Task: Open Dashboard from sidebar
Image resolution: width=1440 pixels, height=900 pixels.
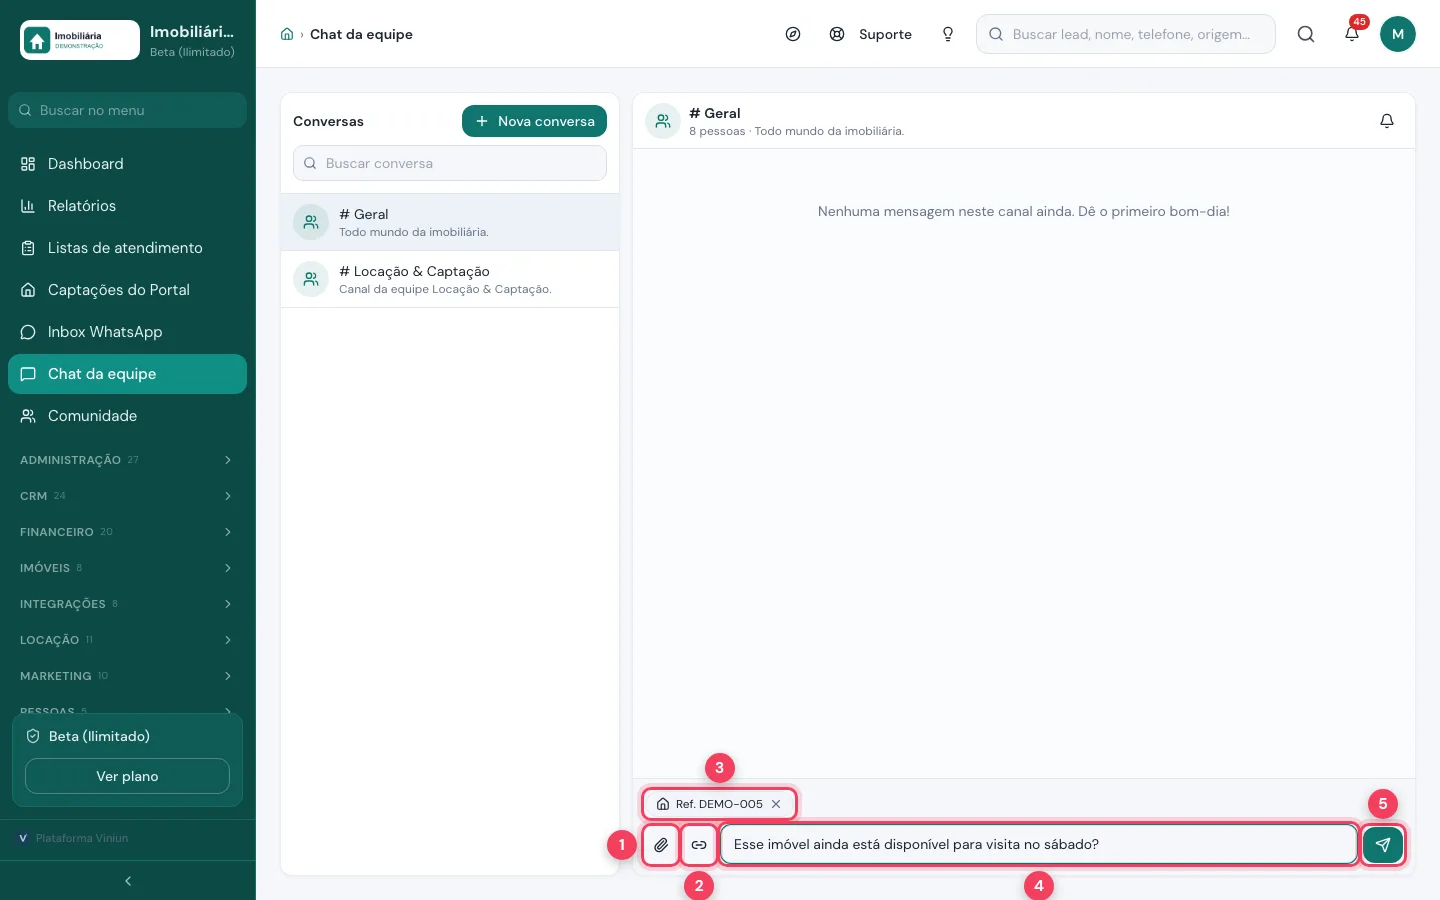Action: point(127,164)
